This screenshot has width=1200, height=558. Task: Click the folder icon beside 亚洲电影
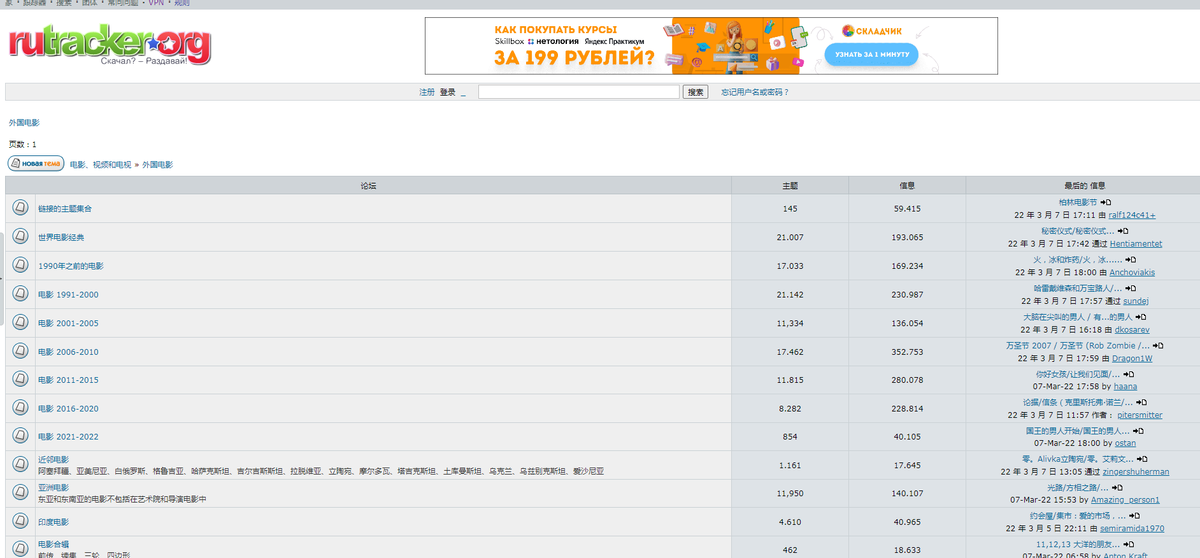coord(20,493)
